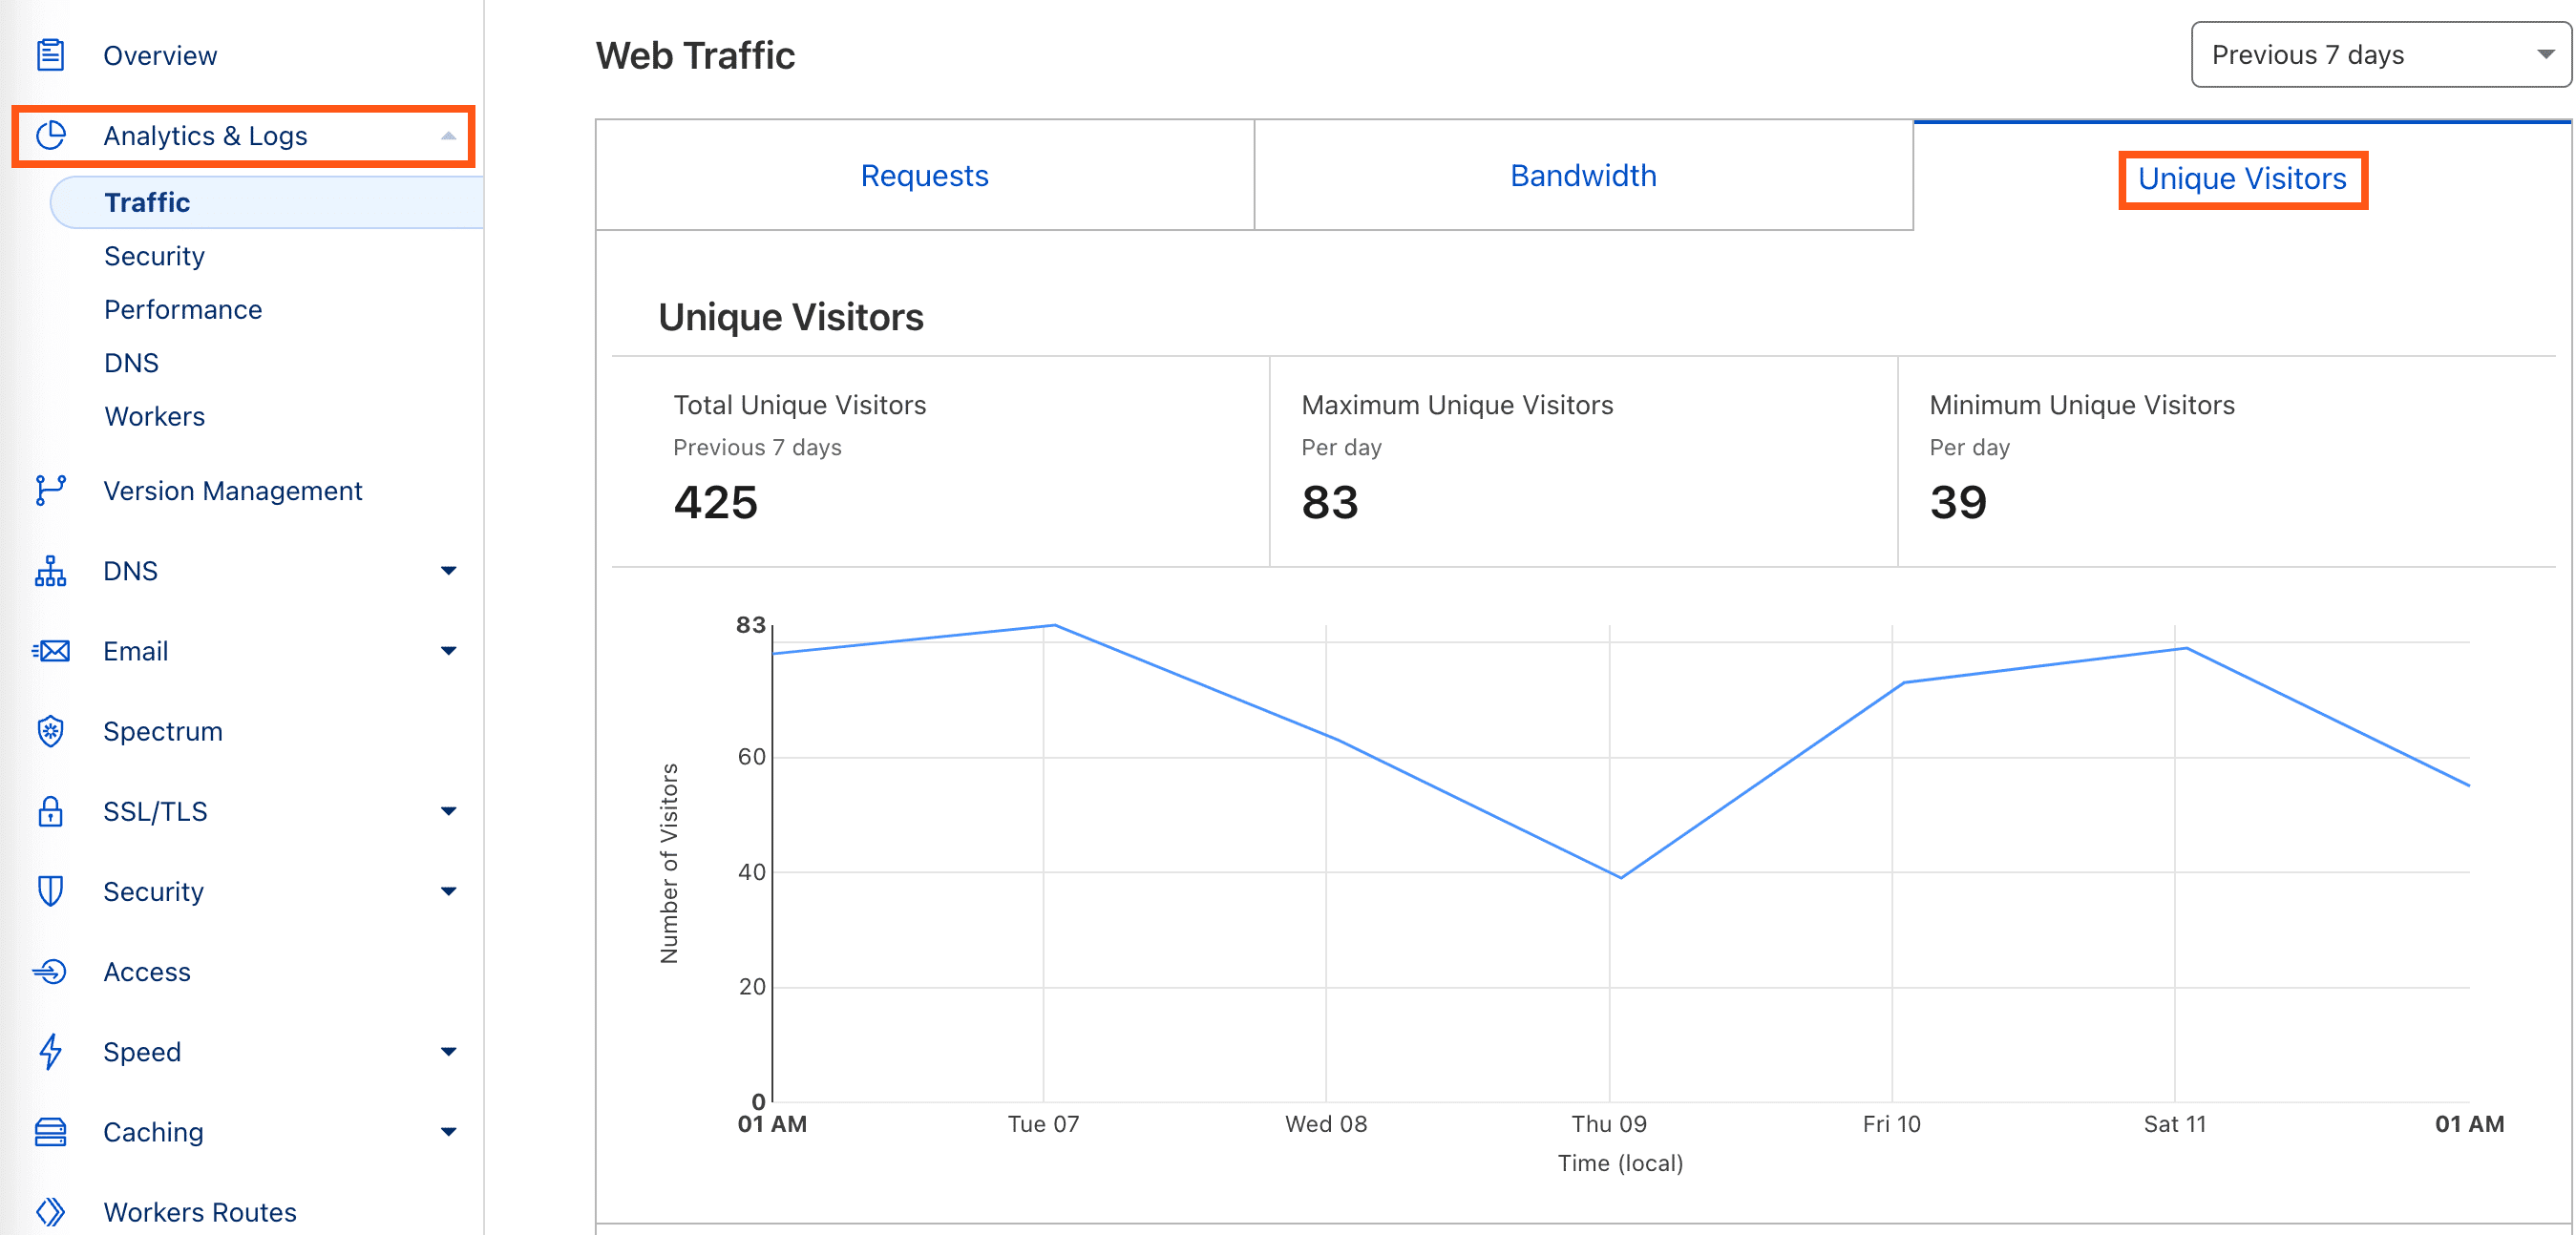2576x1235 pixels.
Task: Click the Caching icon in sidebar
Action: click(50, 1131)
